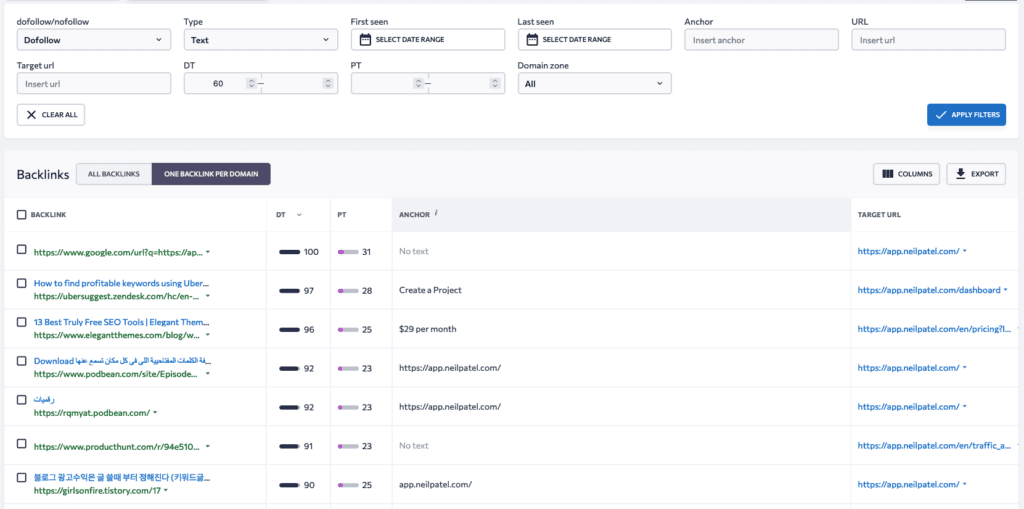Toggle the select-all Backlink header checkbox
1024x509 pixels.
22,214
